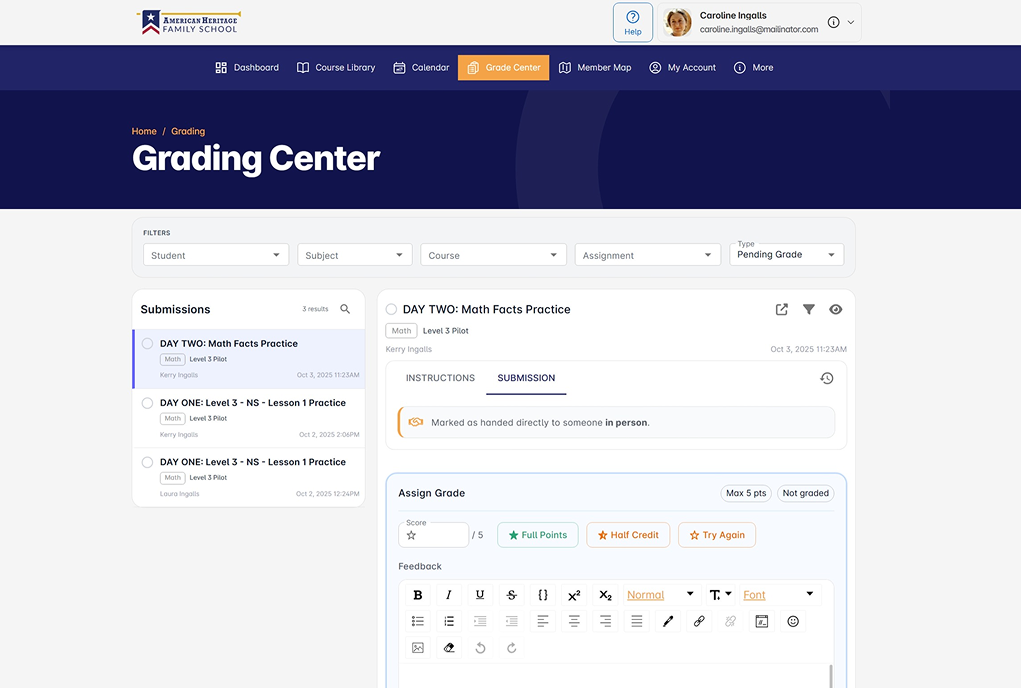Switch to the Instructions tab
1021x688 pixels.
coord(440,378)
